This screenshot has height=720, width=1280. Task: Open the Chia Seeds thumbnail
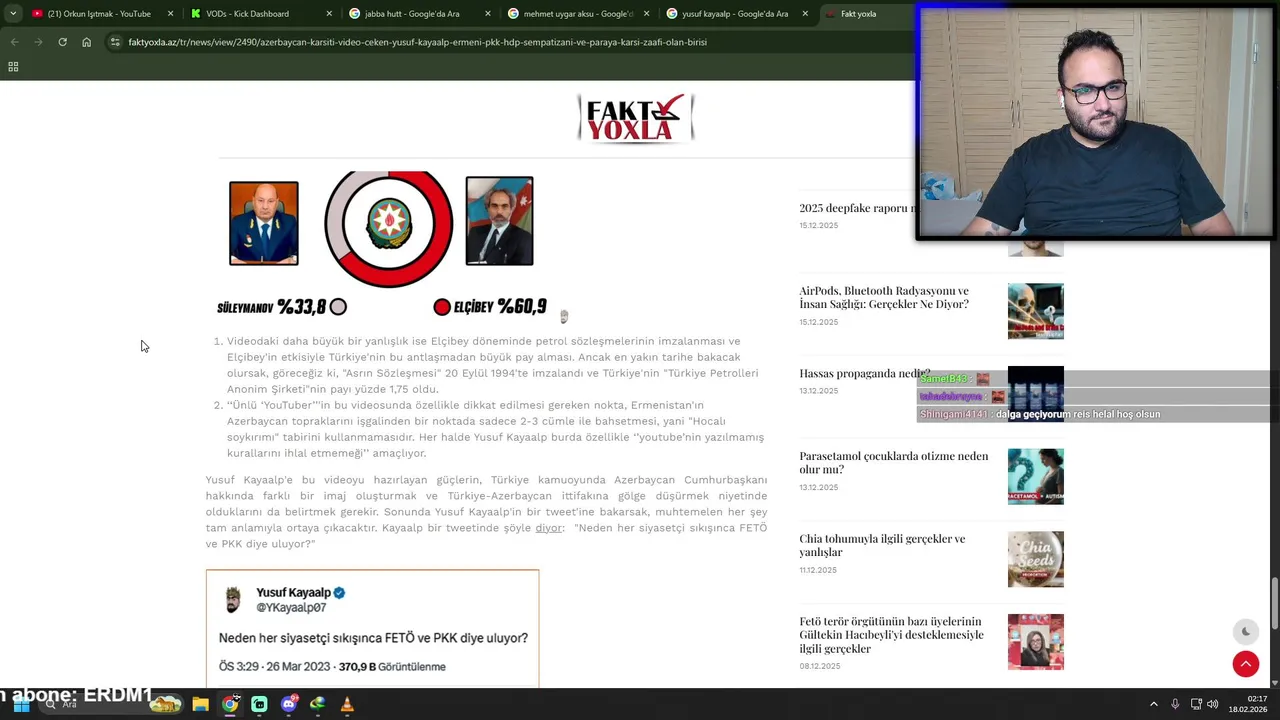[1036, 559]
